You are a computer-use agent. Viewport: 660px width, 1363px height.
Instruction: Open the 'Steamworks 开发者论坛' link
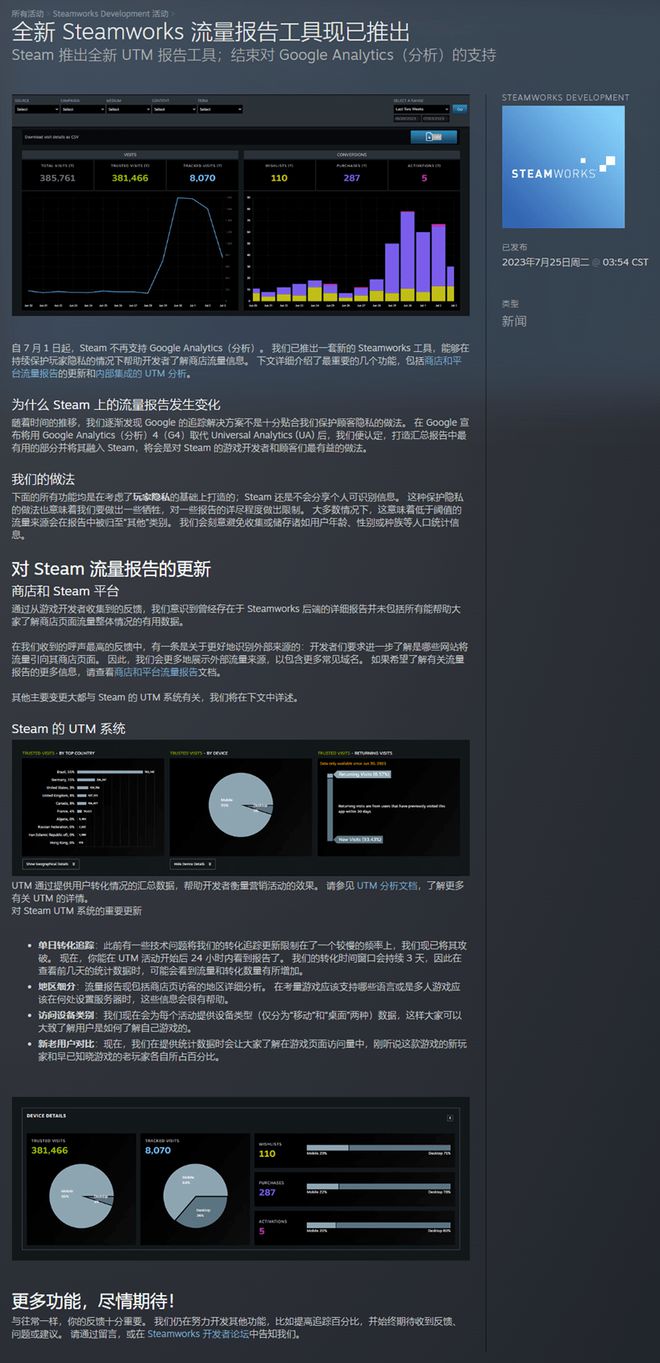[198, 1334]
